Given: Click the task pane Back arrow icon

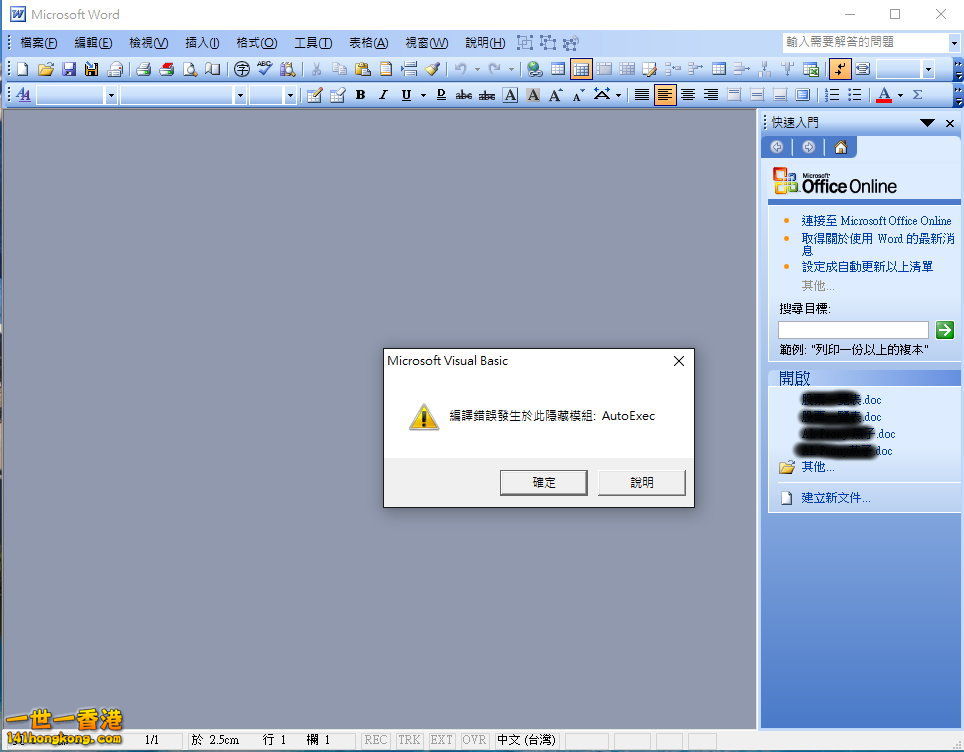Looking at the screenshot, I should [x=776, y=147].
